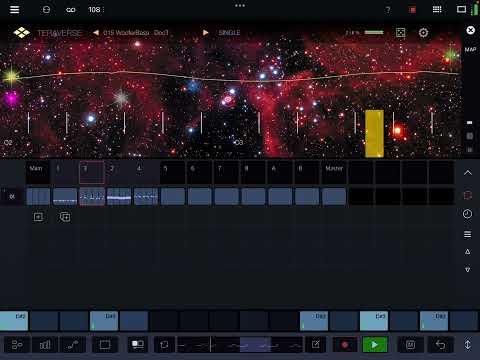Click the yellow bar in the star map
The height and width of the screenshot is (360, 480).
pos(374,133)
